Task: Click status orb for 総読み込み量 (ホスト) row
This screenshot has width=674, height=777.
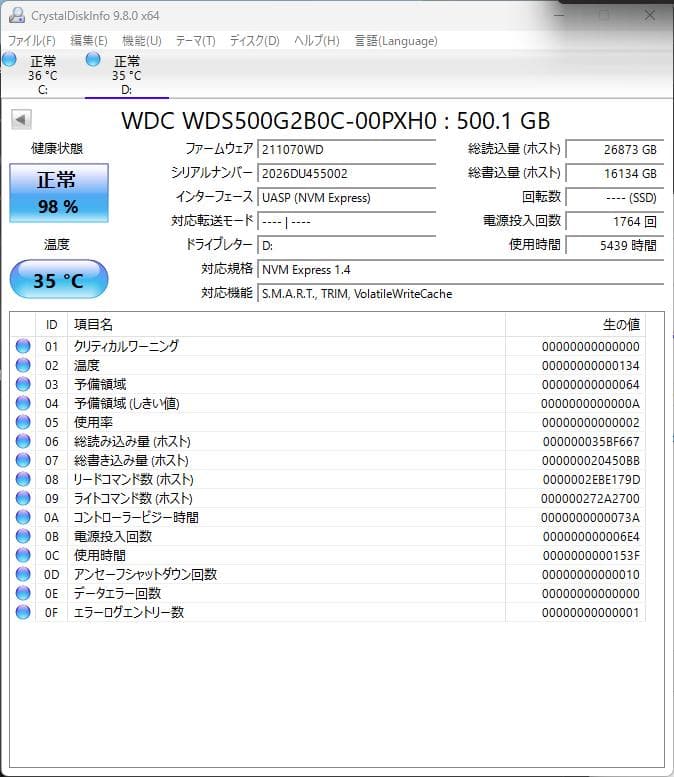Action: point(23,441)
